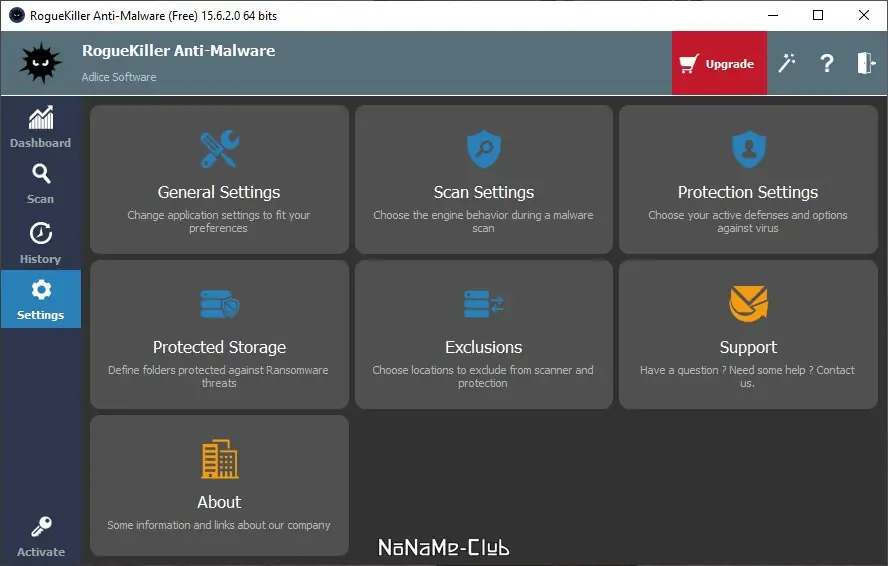Click 'Define folders protected against Ransomware threats' text
Viewport: 888px width, 566px height.
coord(219,376)
